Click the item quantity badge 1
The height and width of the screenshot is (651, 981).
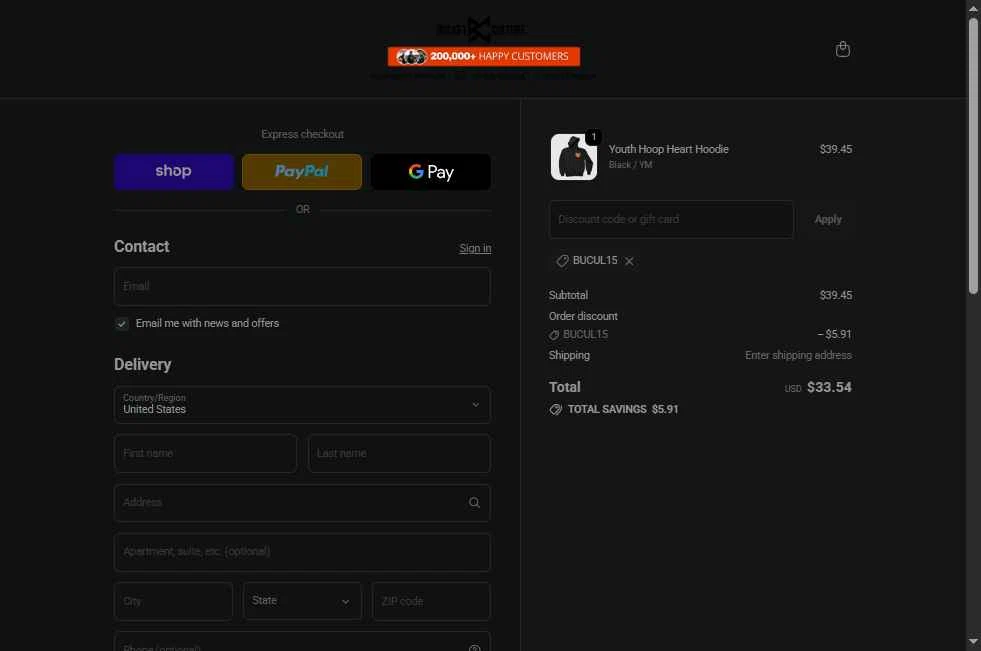click(594, 137)
